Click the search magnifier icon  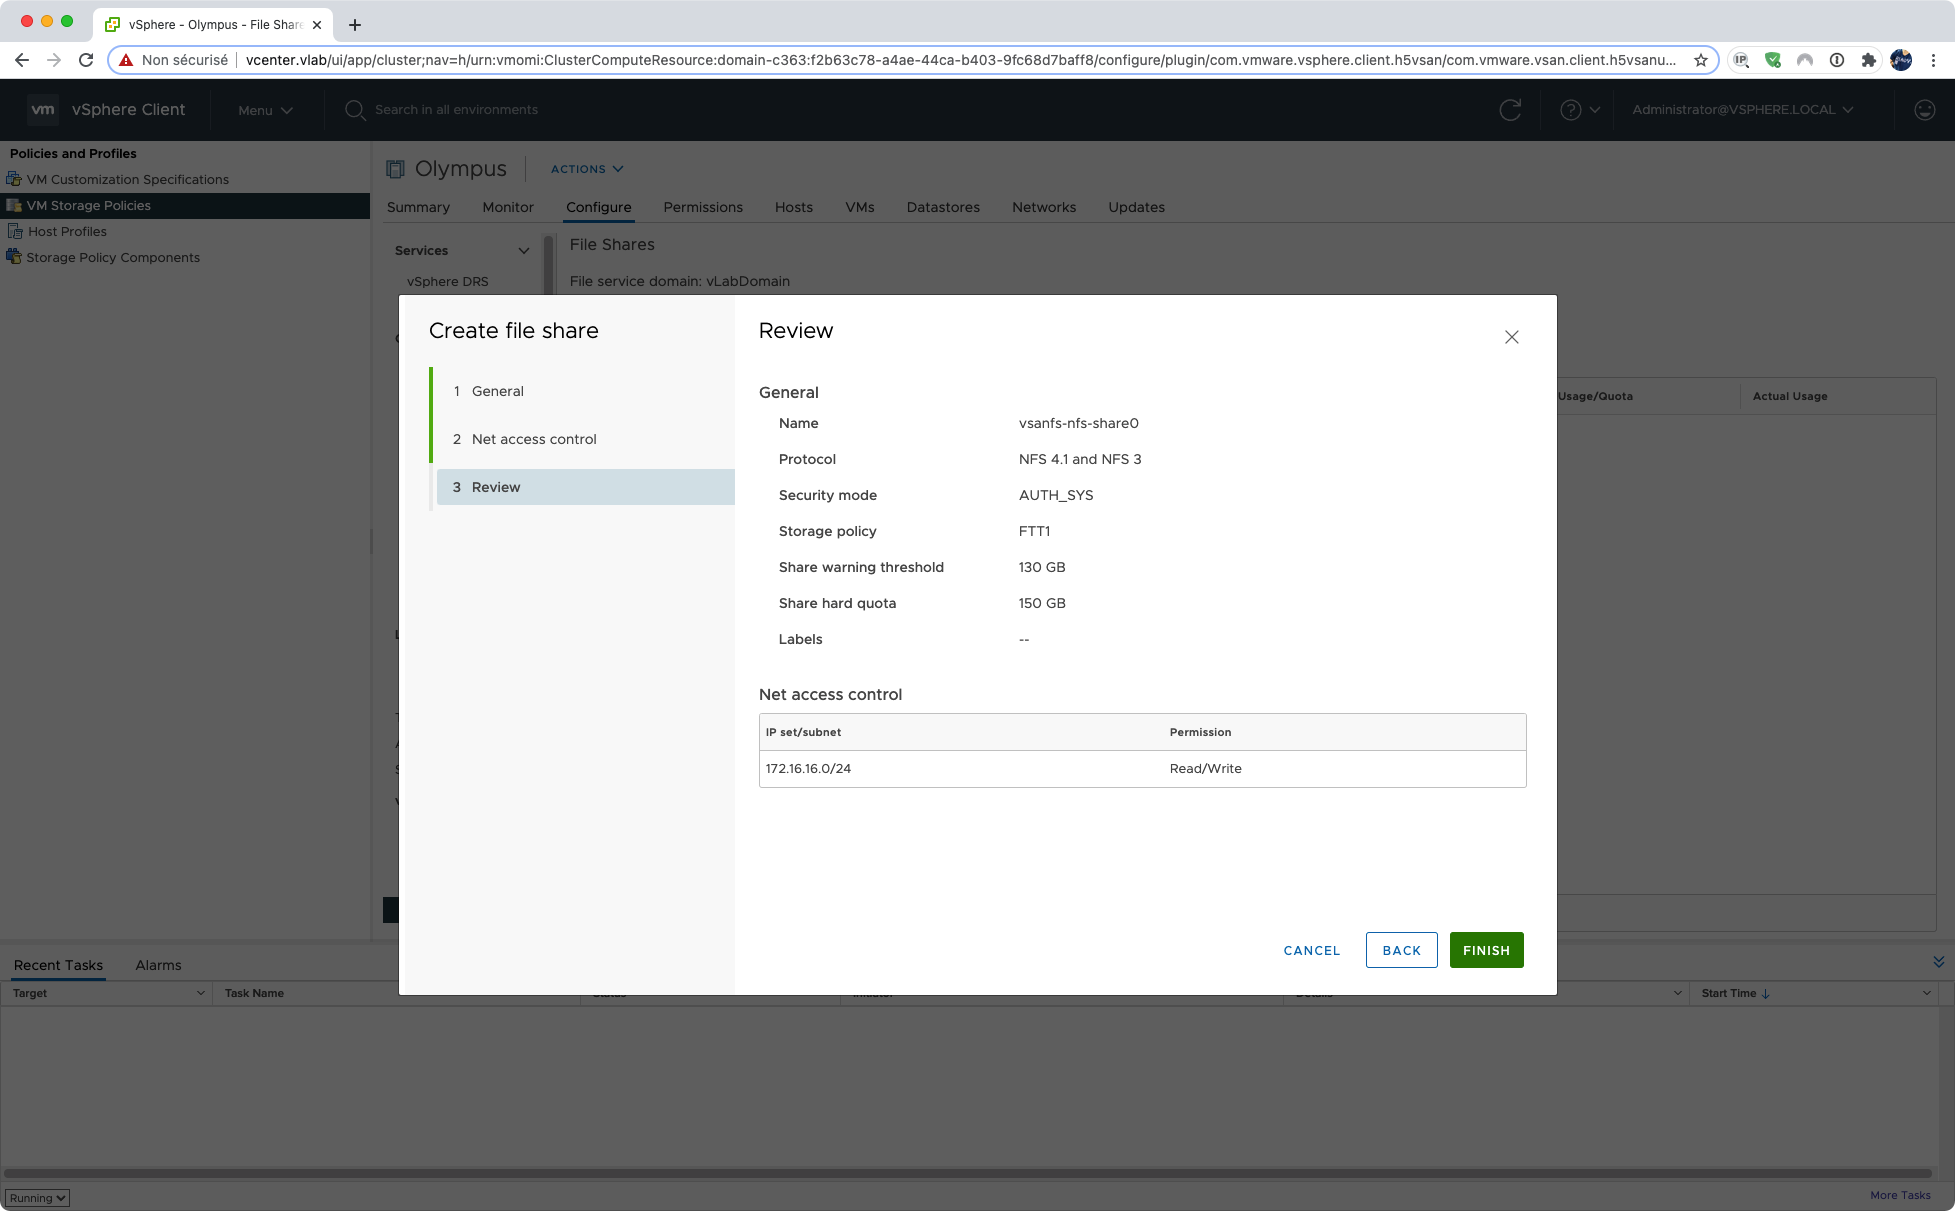355,110
